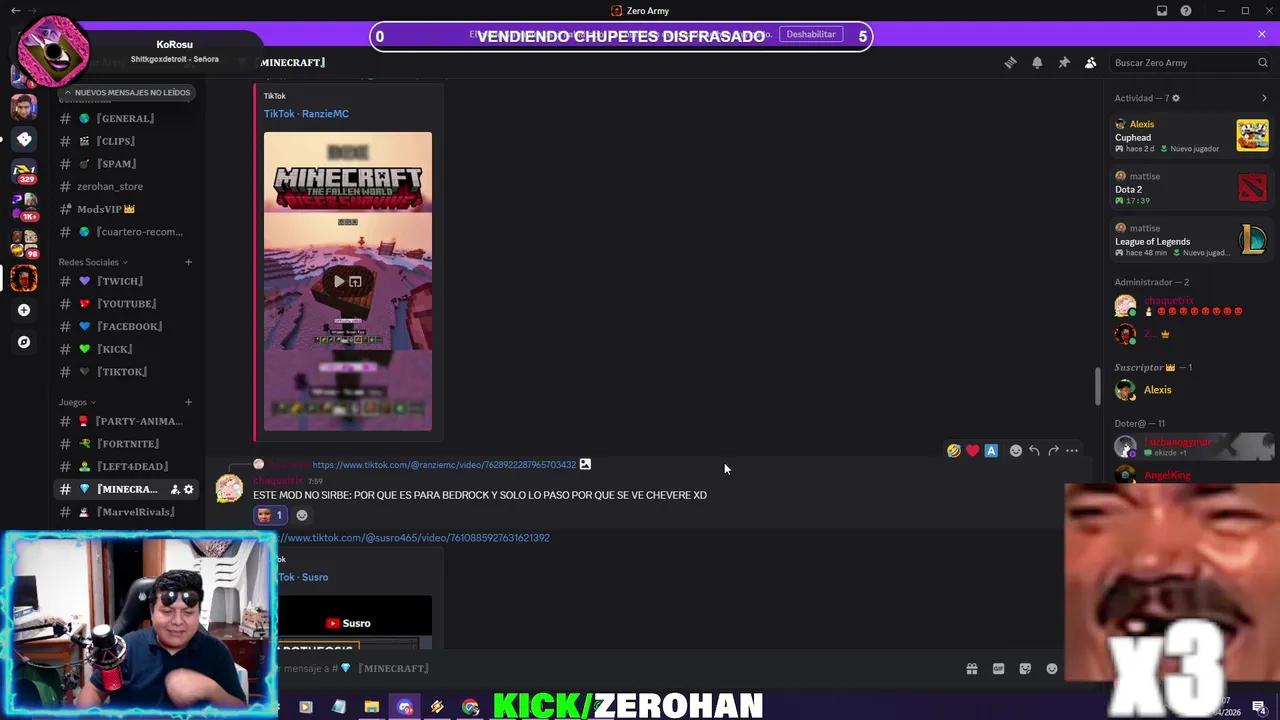Open the GENERAL channel
The image size is (1280, 720).
[x=126, y=118]
